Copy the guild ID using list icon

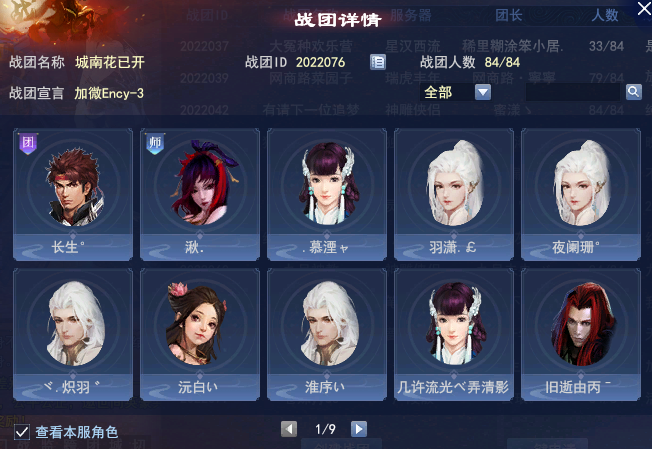tap(378, 62)
